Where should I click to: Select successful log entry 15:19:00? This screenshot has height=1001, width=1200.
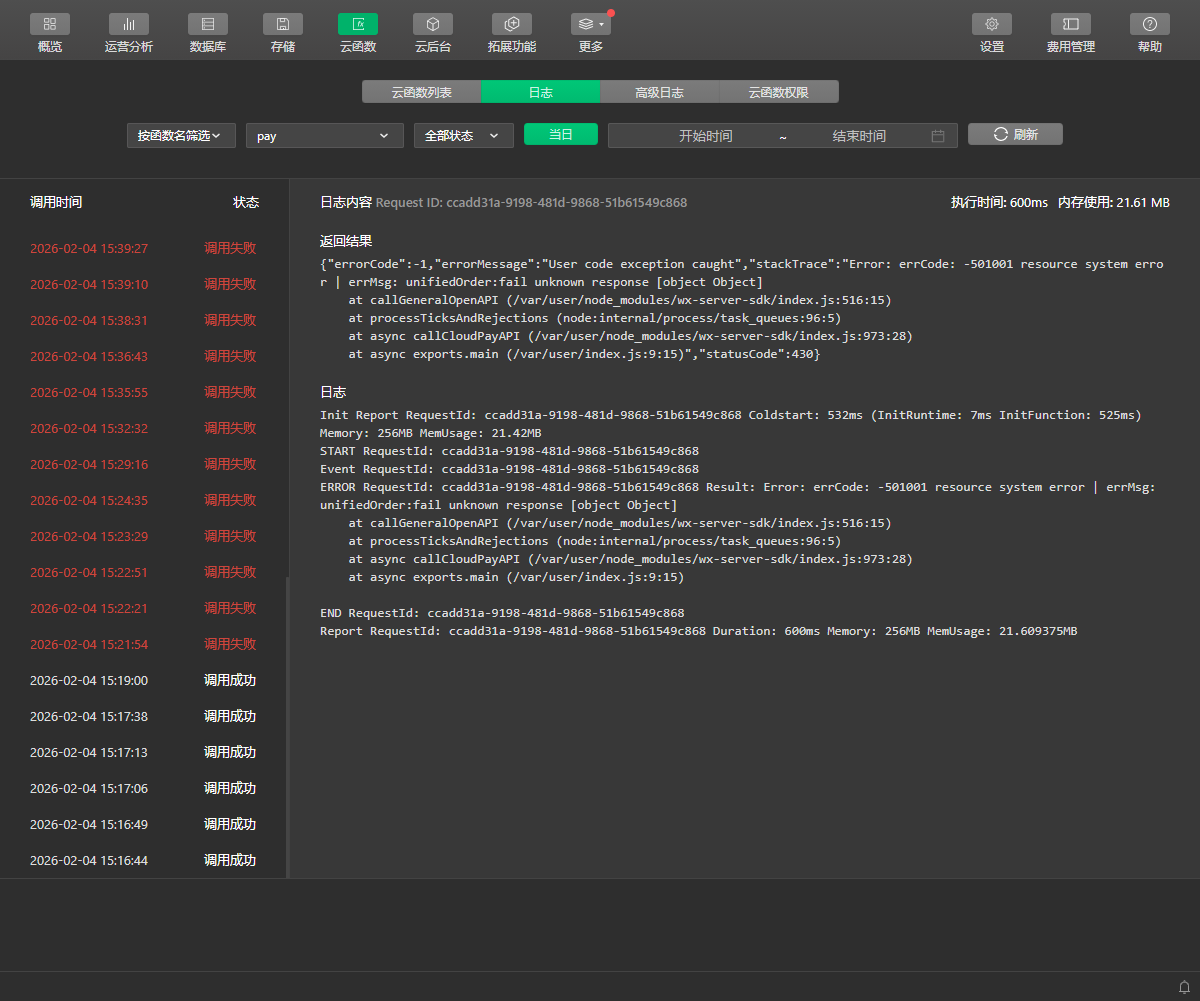click(x=144, y=680)
